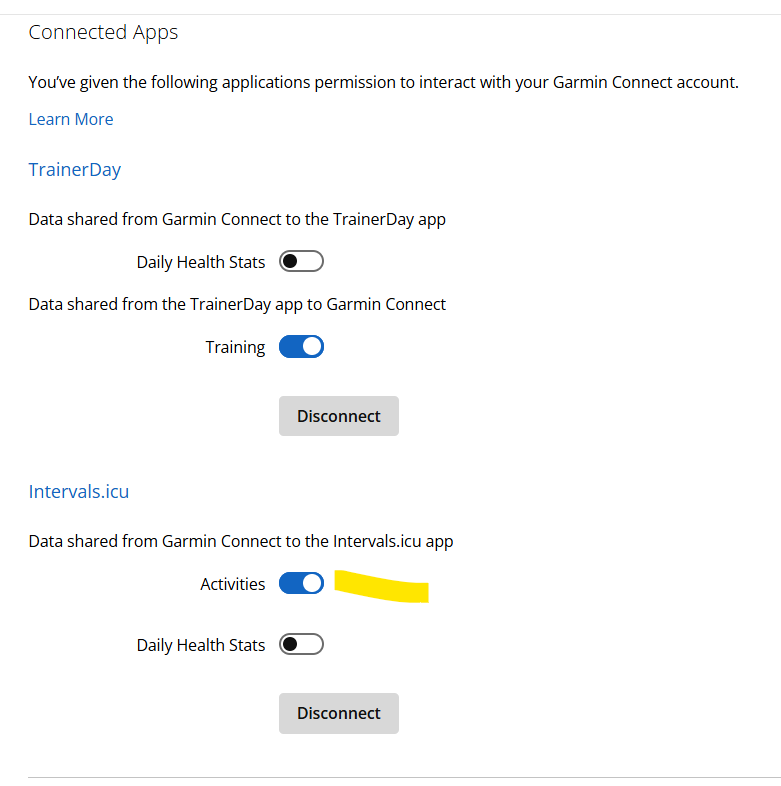Enable Daily Health Stats for Intervals.icu

pyautogui.click(x=301, y=645)
